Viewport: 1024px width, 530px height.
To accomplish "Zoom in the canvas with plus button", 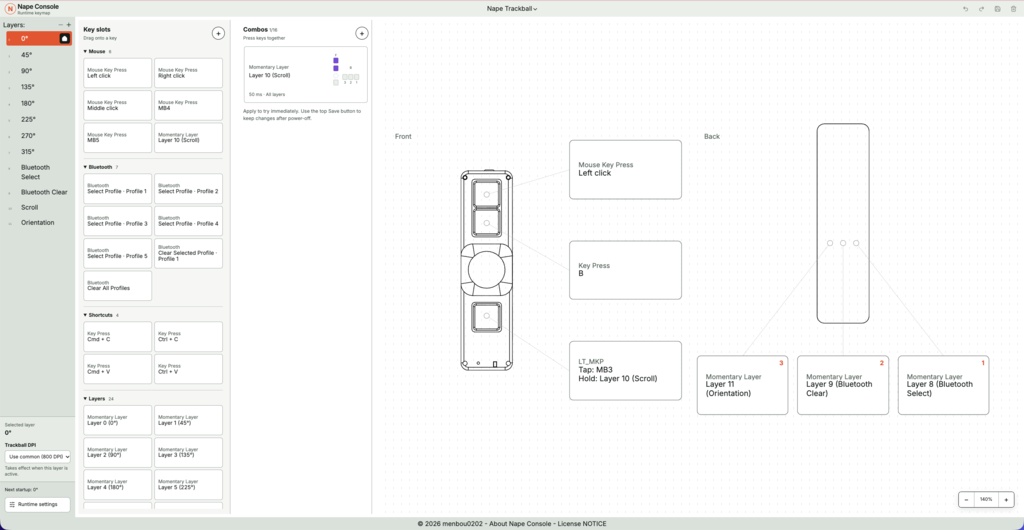I will (1006, 499).
